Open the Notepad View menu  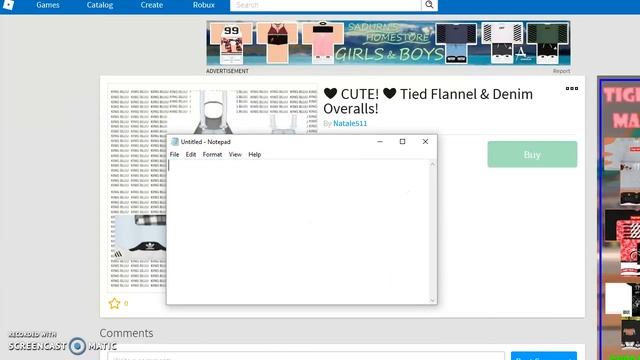235,155
